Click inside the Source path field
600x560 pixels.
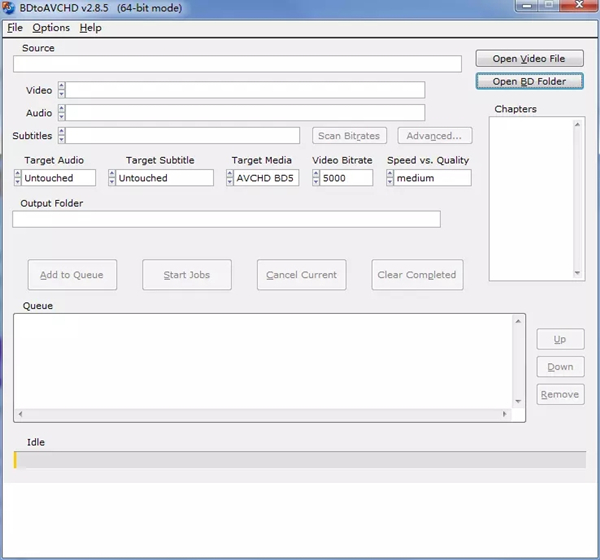click(237, 64)
